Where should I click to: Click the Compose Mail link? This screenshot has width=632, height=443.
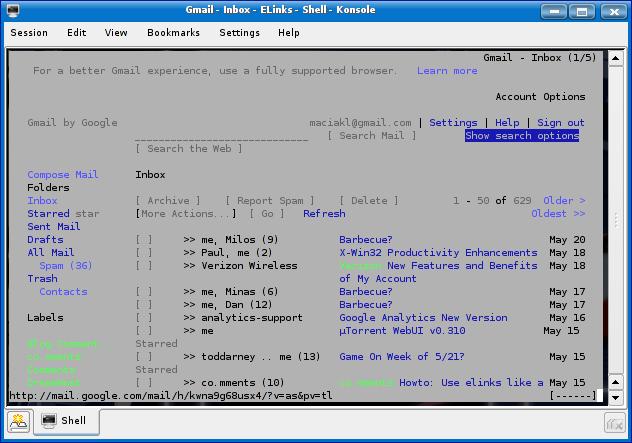click(x=63, y=175)
